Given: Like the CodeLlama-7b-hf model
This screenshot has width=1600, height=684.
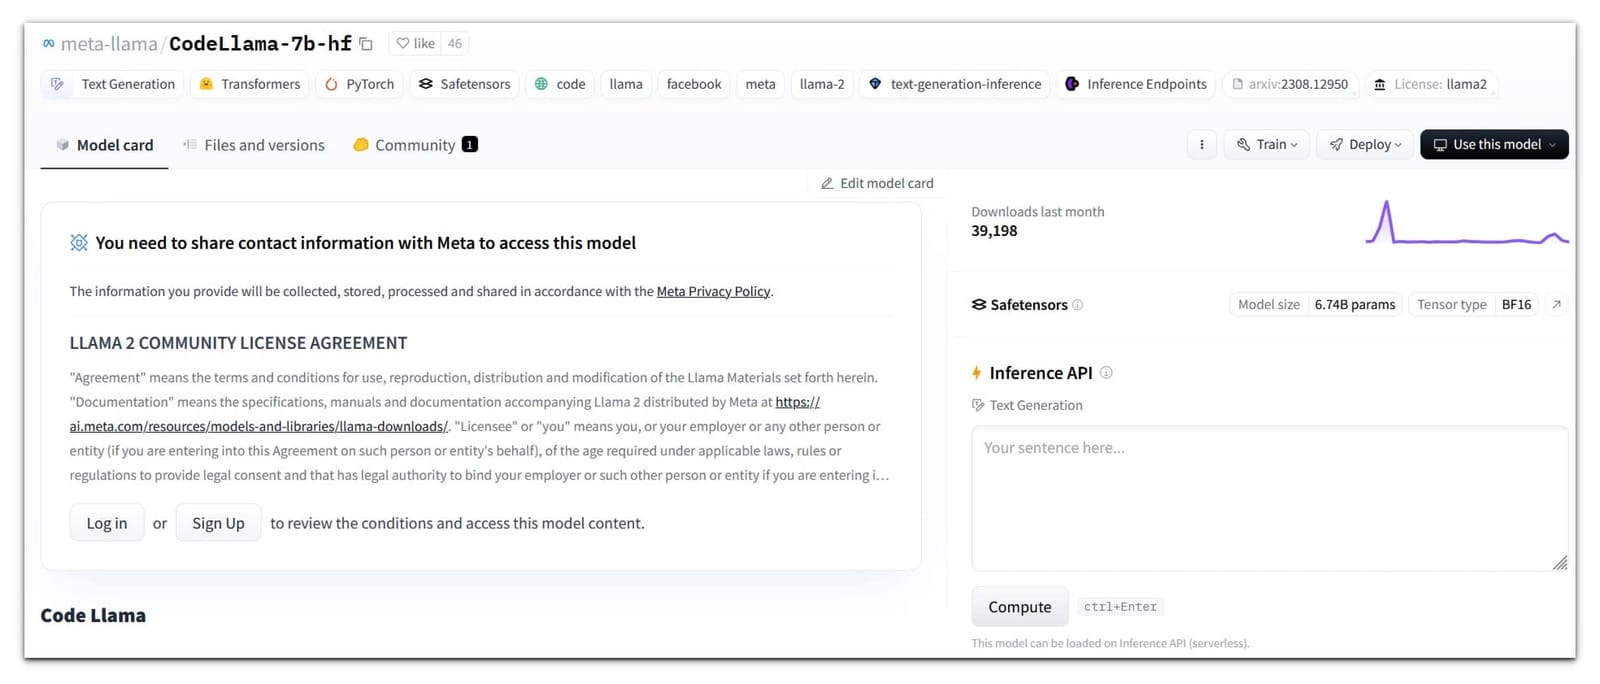Looking at the screenshot, I should click(x=413, y=43).
